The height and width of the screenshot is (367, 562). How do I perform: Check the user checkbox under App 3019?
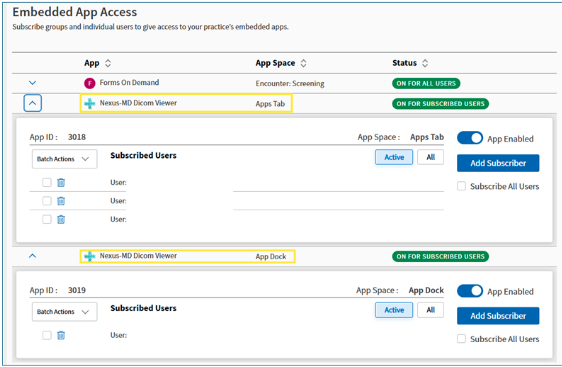47,335
